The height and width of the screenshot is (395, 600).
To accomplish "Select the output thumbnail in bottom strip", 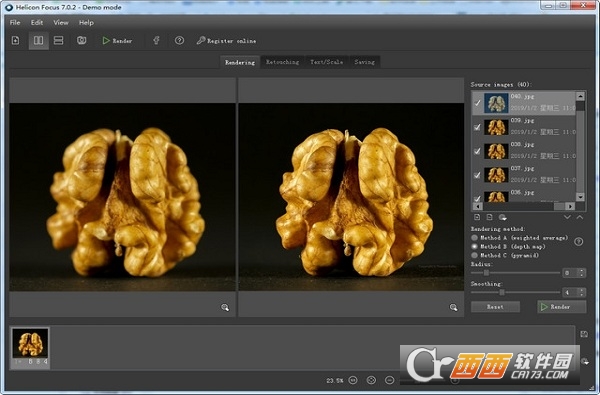I will pos(30,348).
